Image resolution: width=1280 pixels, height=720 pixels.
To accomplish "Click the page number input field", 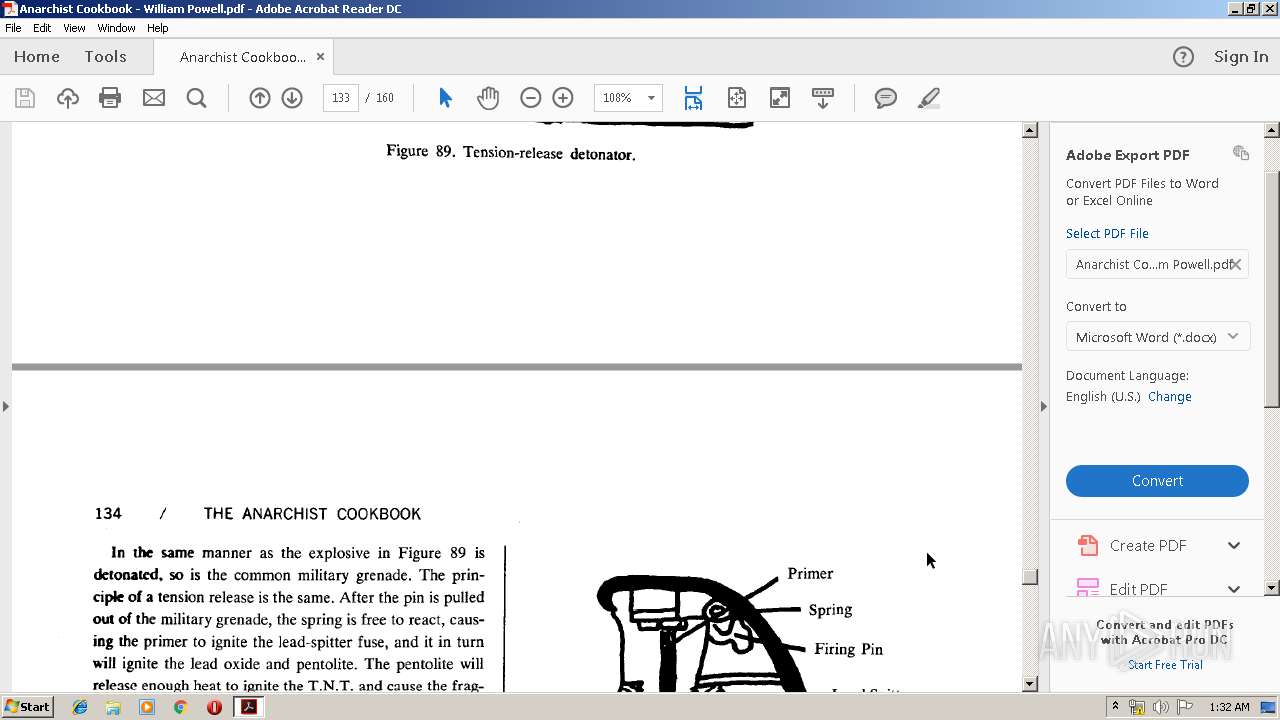I will click(x=340, y=98).
